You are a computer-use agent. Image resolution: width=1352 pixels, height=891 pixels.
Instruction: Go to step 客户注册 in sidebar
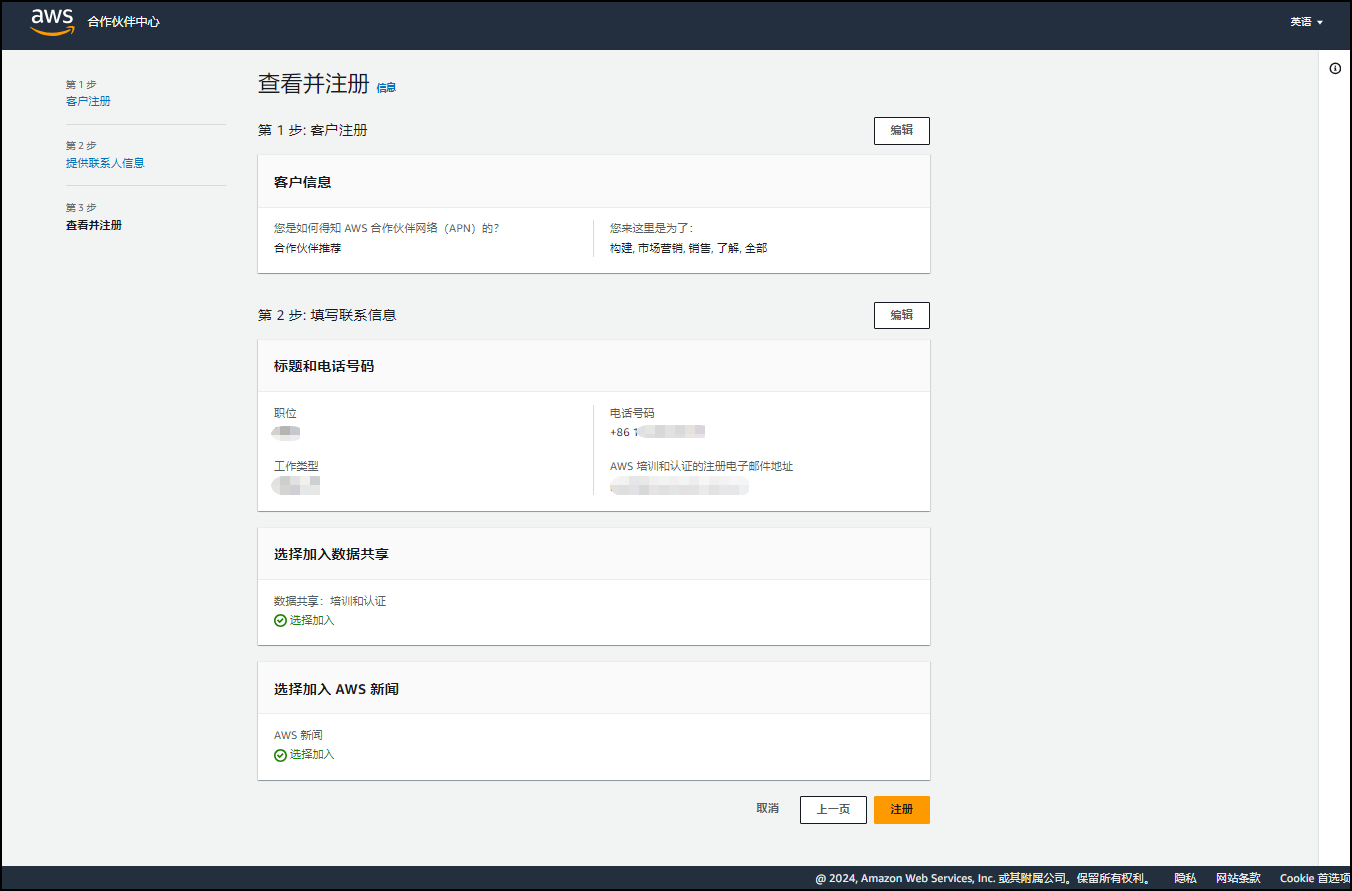pos(88,102)
